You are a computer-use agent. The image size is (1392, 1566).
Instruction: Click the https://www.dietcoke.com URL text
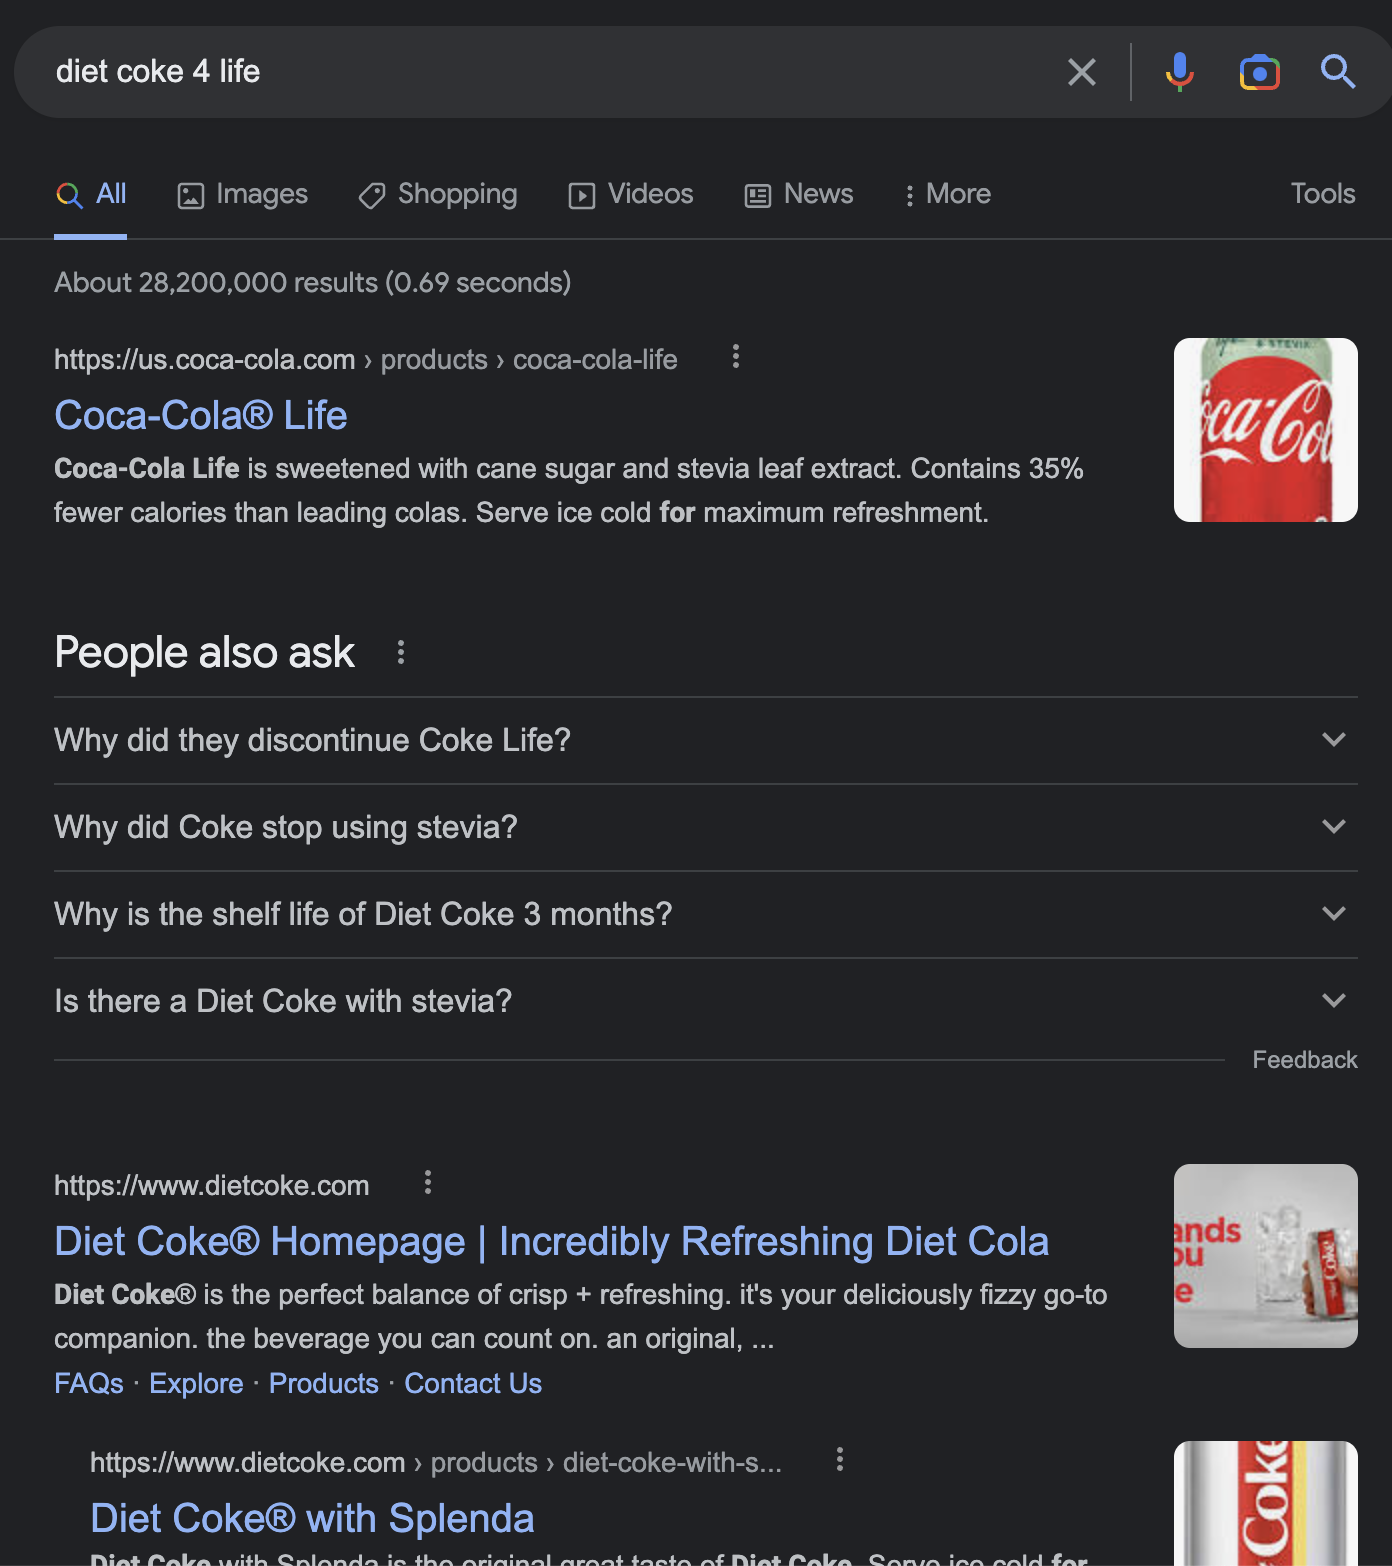212,1185
